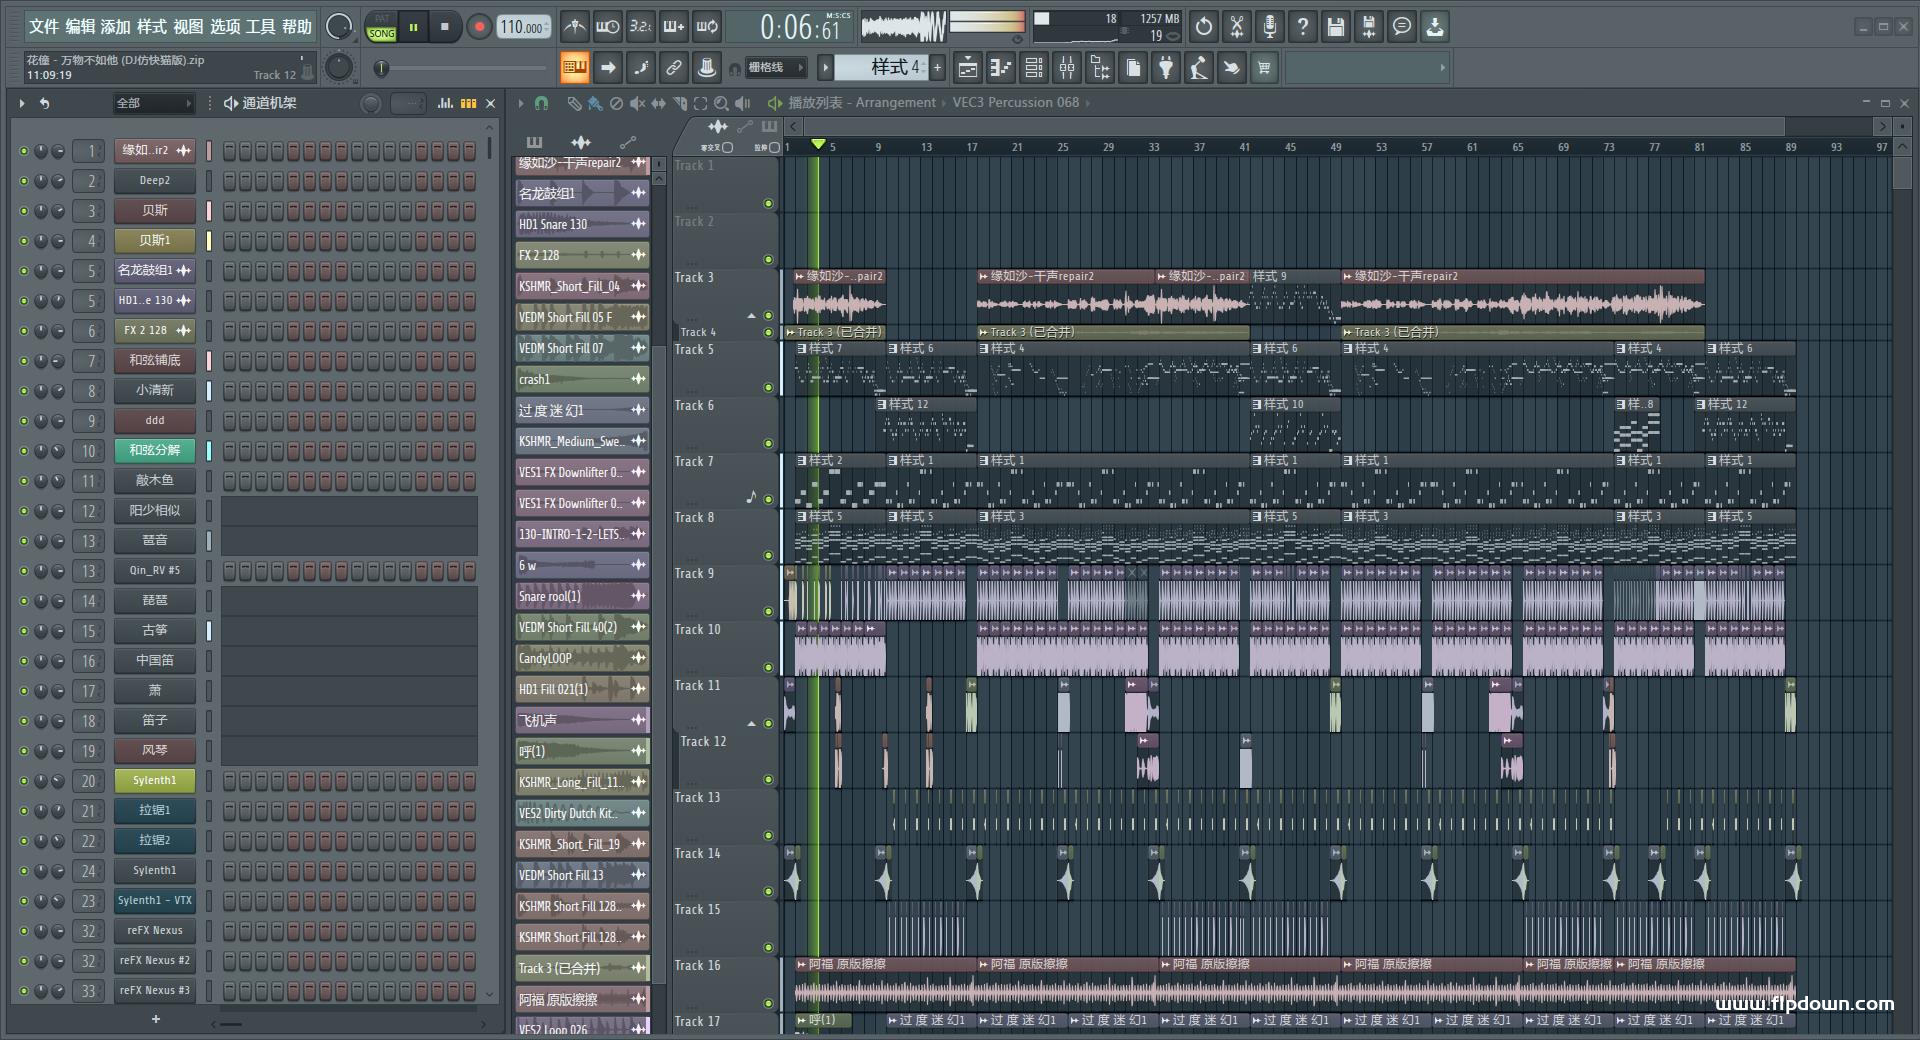The height and width of the screenshot is (1040, 1920).
Task: Select the playlist Zoom magnifier tool
Action: coord(721,103)
